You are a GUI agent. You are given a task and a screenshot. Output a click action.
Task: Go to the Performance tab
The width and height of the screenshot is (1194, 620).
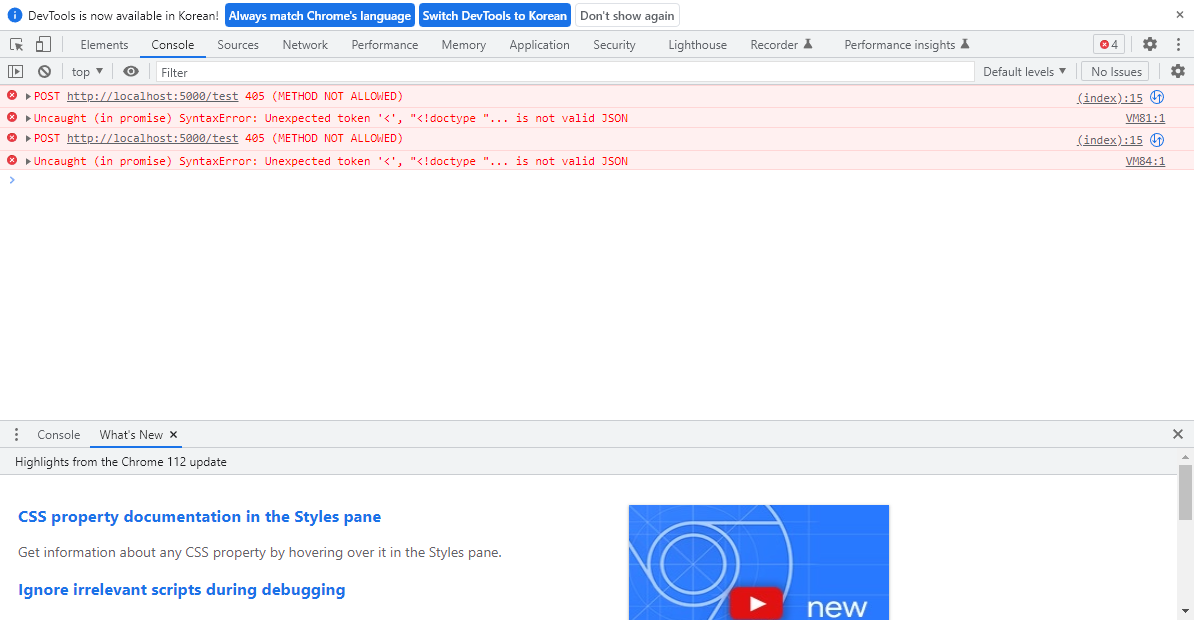pyautogui.click(x=385, y=45)
